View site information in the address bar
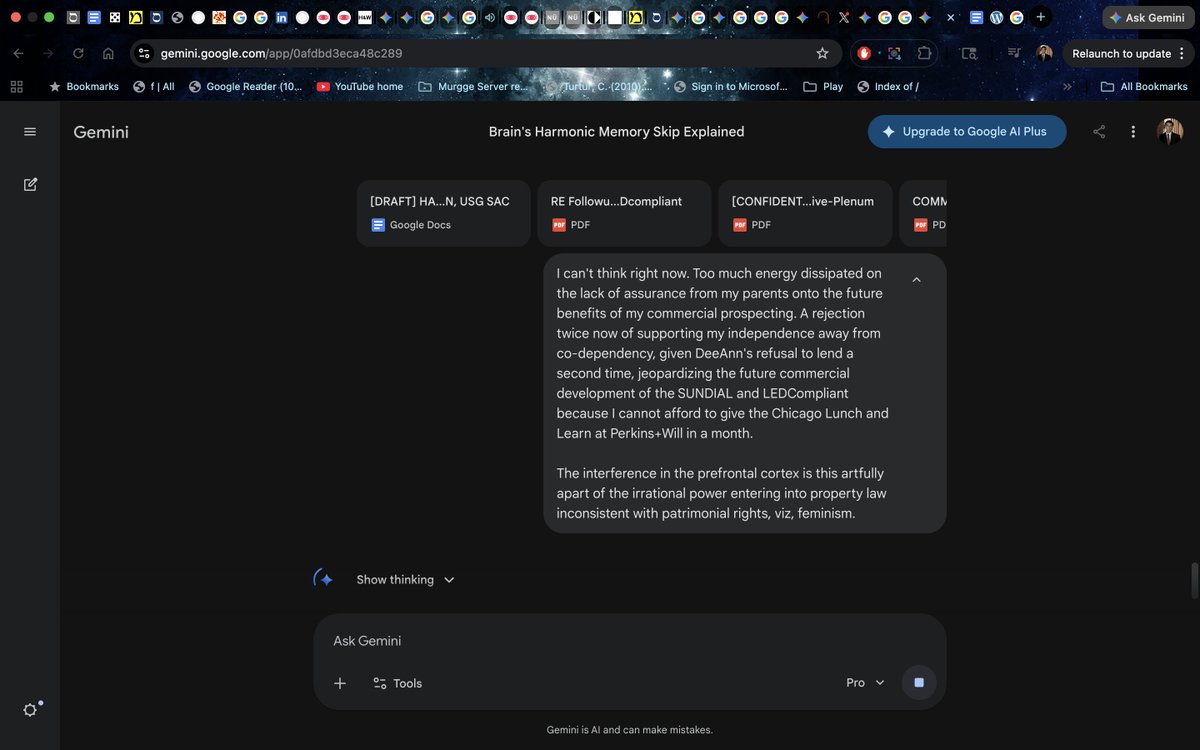 pyautogui.click(x=144, y=53)
